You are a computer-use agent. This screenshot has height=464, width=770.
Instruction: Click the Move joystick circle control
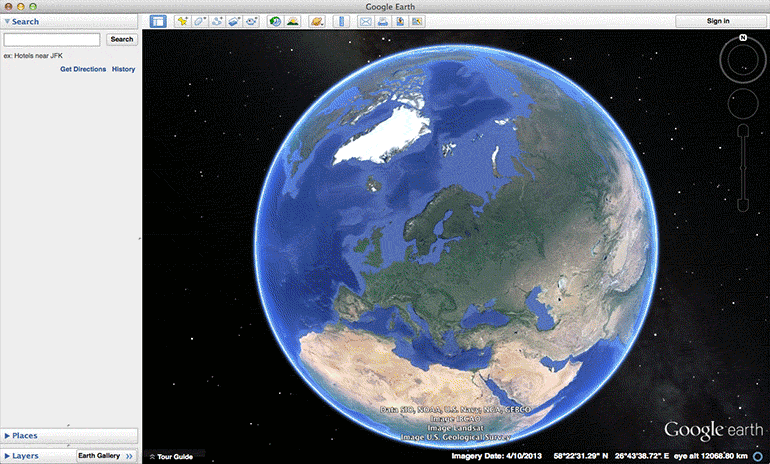(743, 104)
